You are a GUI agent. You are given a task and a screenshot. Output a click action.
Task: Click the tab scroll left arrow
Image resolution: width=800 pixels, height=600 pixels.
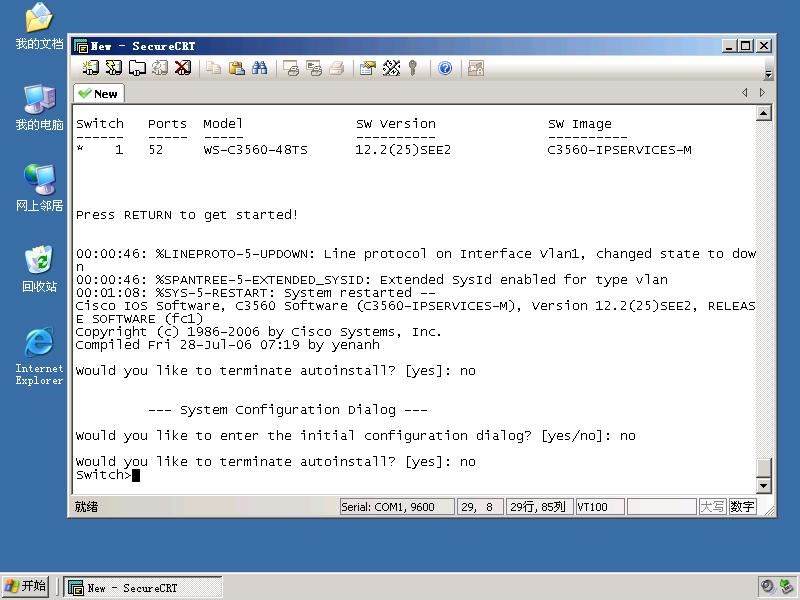tap(745, 92)
